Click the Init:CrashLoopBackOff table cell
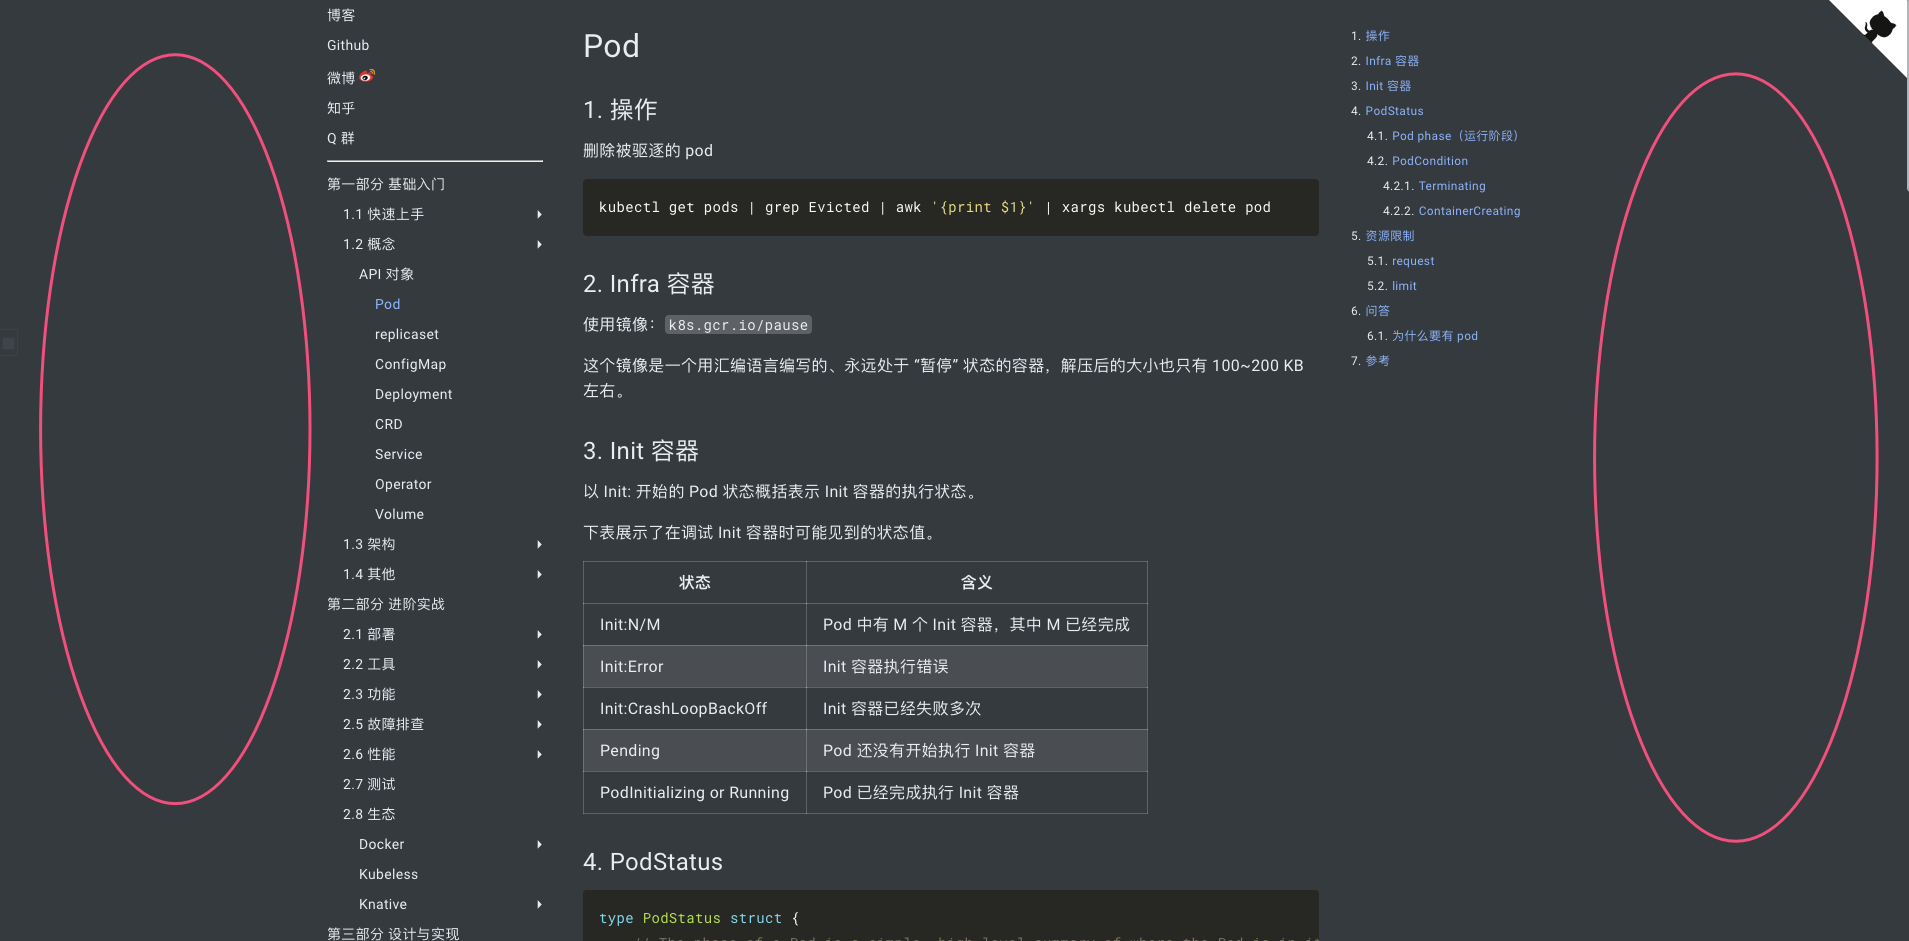 click(x=695, y=708)
